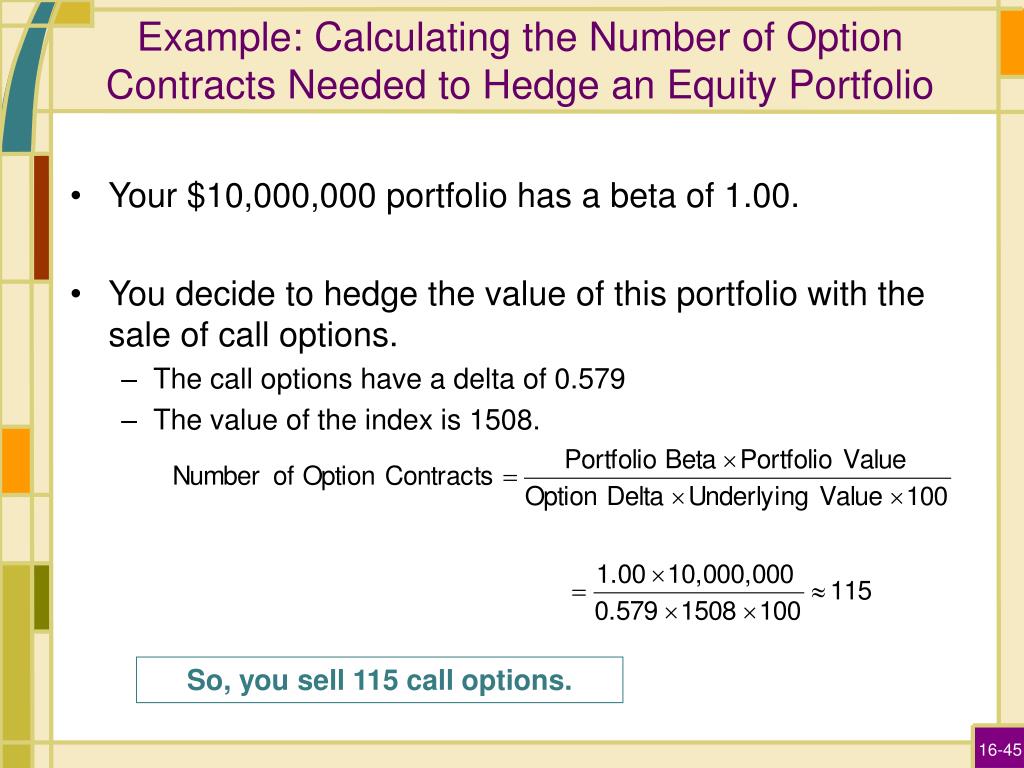1024x768 pixels.
Task: Click the first bullet point marker
Action: pyautogui.click(x=76, y=197)
